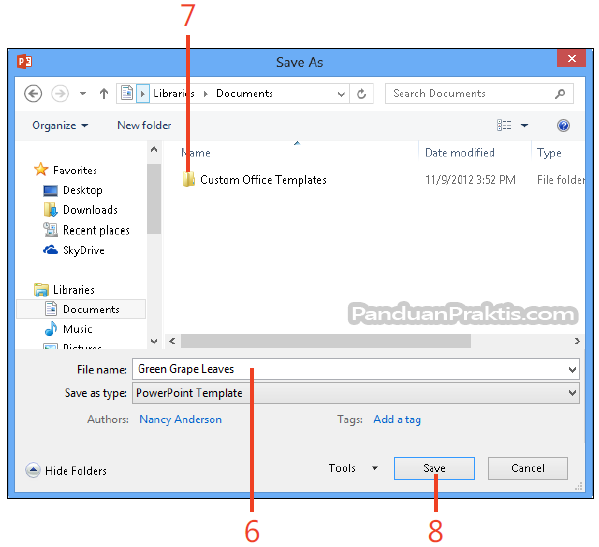599x547 pixels.
Task: Create a New folder
Action: point(144,125)
